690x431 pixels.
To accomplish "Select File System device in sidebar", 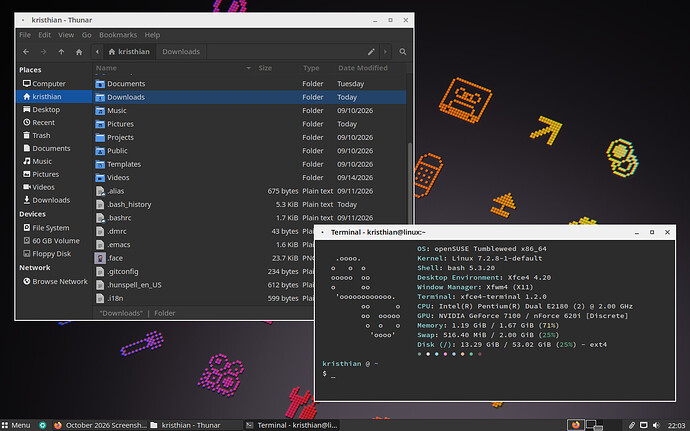I will [54, 228].
